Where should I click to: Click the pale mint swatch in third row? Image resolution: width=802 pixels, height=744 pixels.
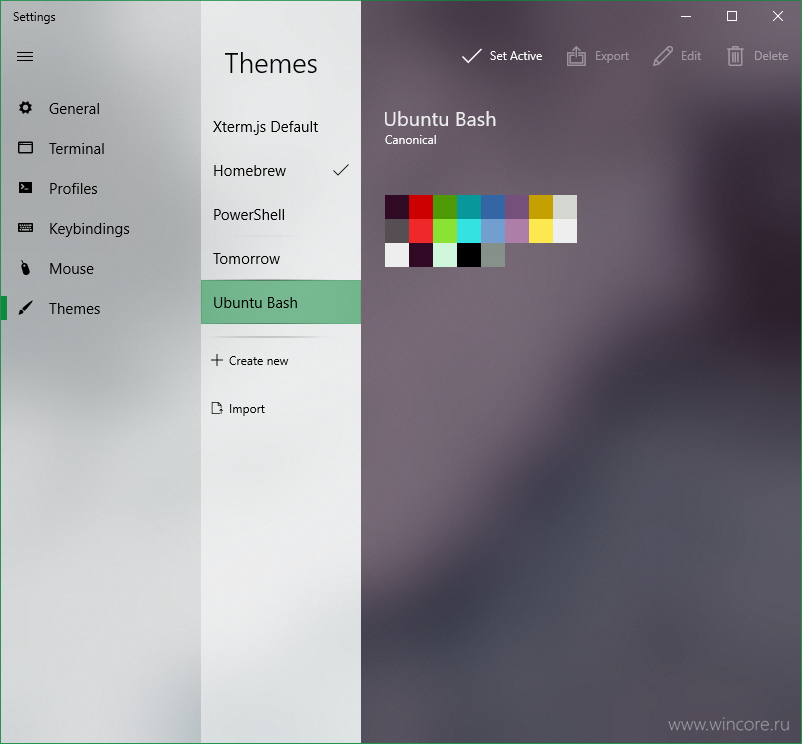click(x=445, y=255)
